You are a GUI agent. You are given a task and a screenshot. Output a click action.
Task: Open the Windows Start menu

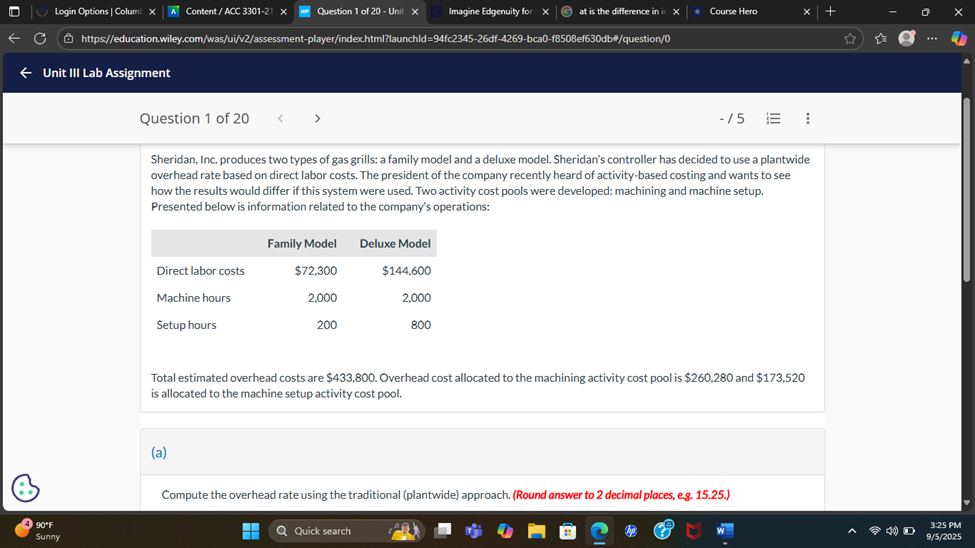(251, 531)
